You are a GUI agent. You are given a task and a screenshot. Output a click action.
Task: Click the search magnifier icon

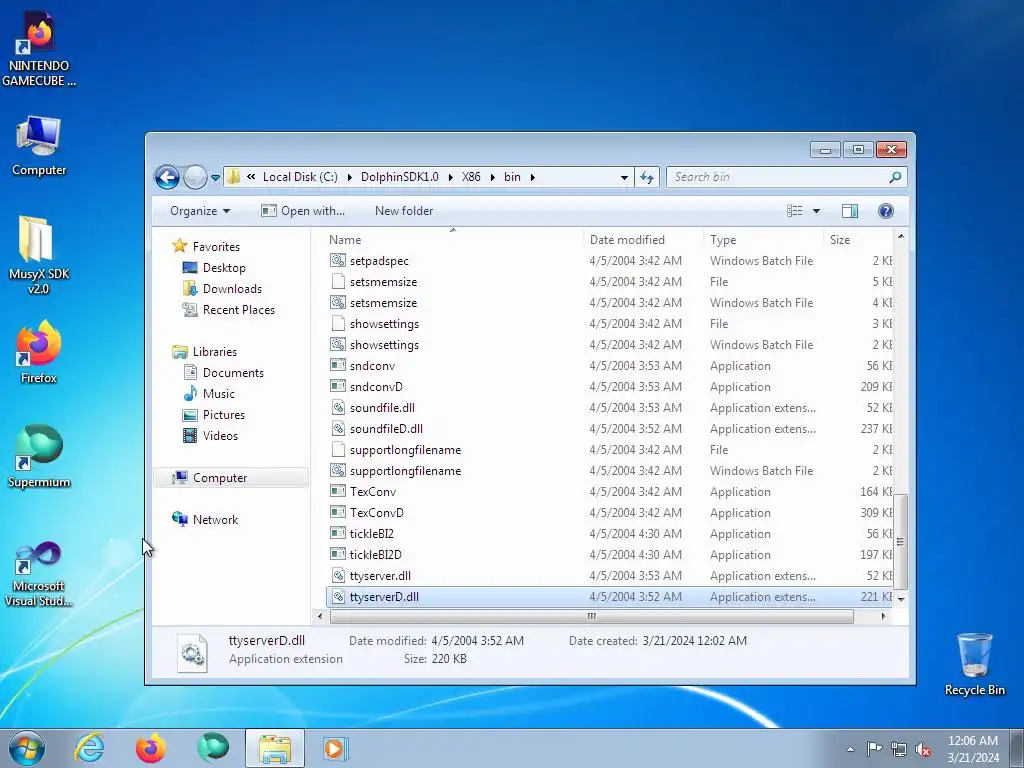coord(895,177)
